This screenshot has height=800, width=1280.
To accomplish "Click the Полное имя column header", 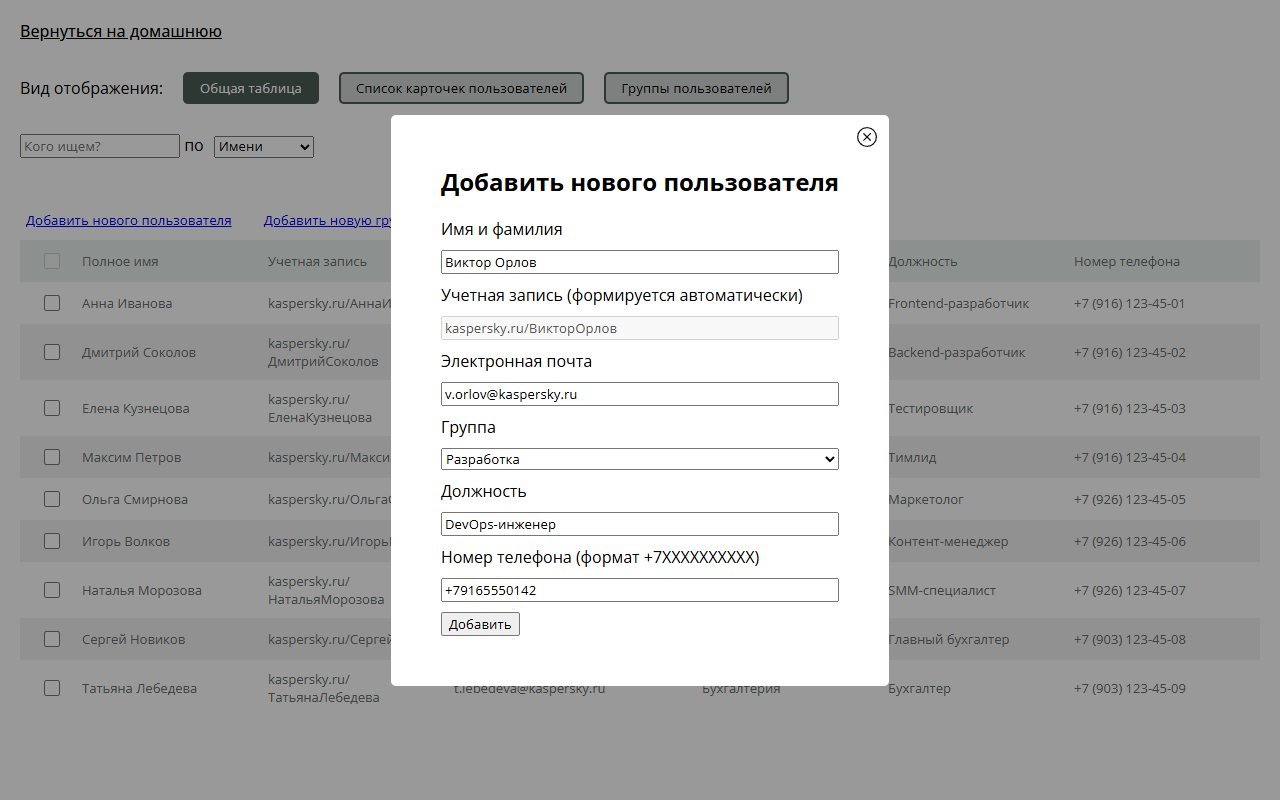I will click(120, 261).
